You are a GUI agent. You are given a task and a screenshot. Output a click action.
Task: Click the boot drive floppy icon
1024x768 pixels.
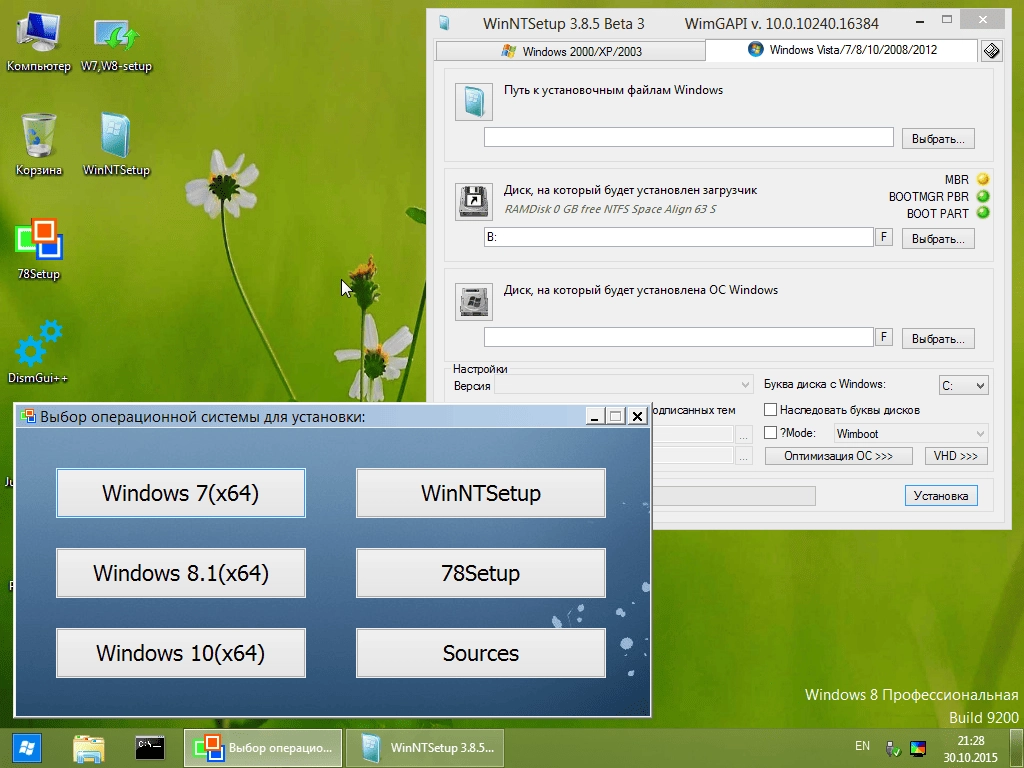click(473, 202)
